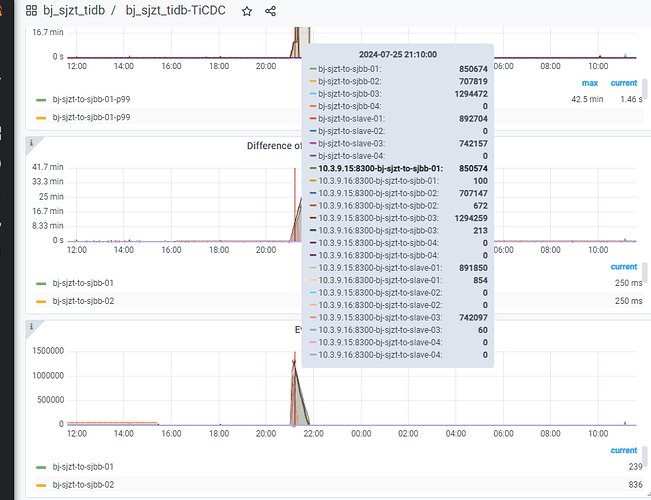This screenshot has width=651, height=500.
Task: Click the info icon on the Difference panel
Action: [x=31, y=143]
